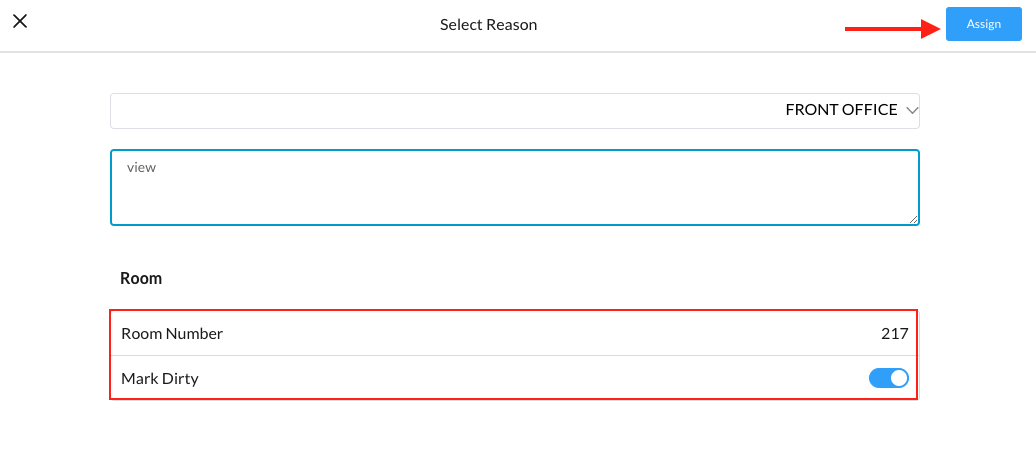Click the textarea resize handle
This screenshot has height=467, width=1036.
tap(914, 220)
